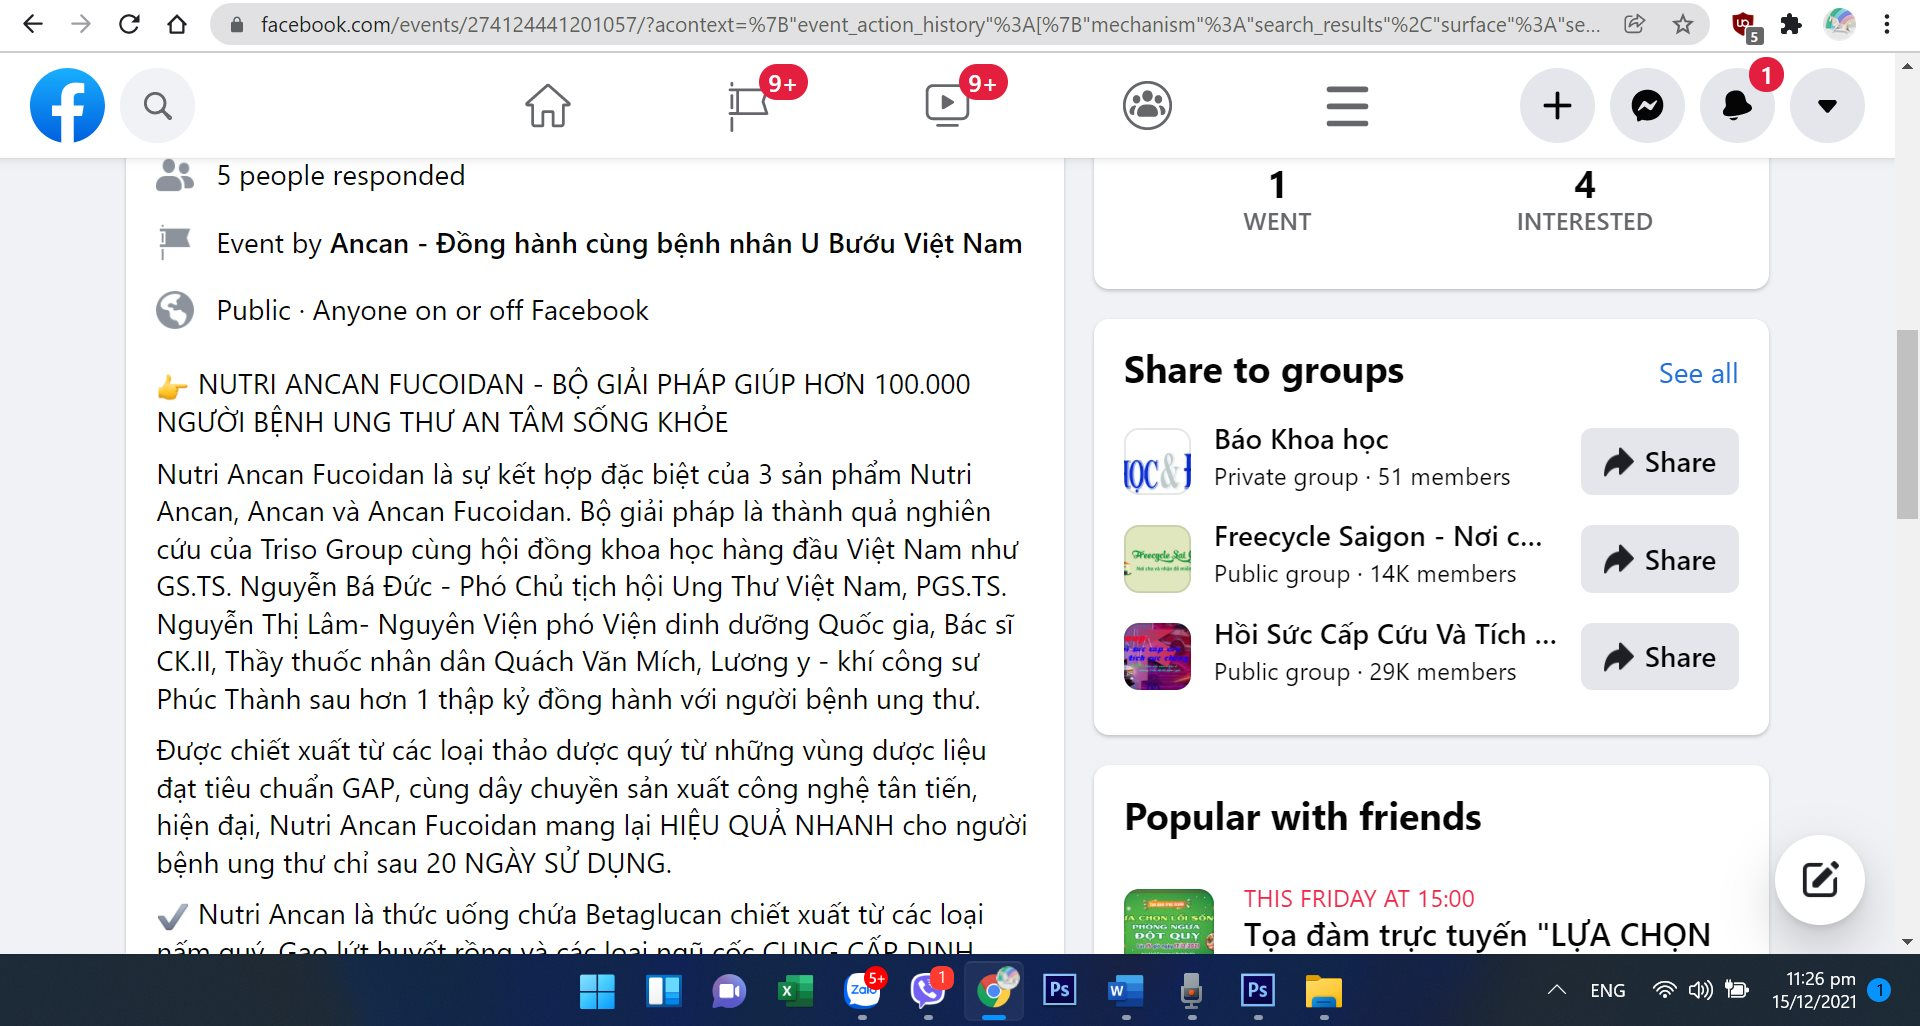Screen dimensions: 1920x1026
Task: Open Messenger
Action: click(x=1647, y=105)
